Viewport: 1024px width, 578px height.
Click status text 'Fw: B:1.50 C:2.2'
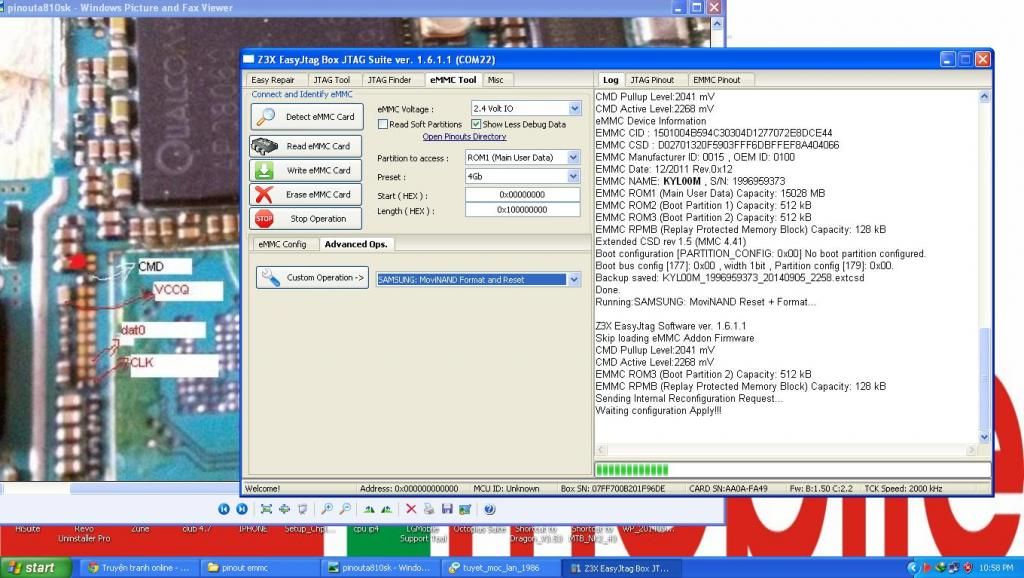pos(821,489)
